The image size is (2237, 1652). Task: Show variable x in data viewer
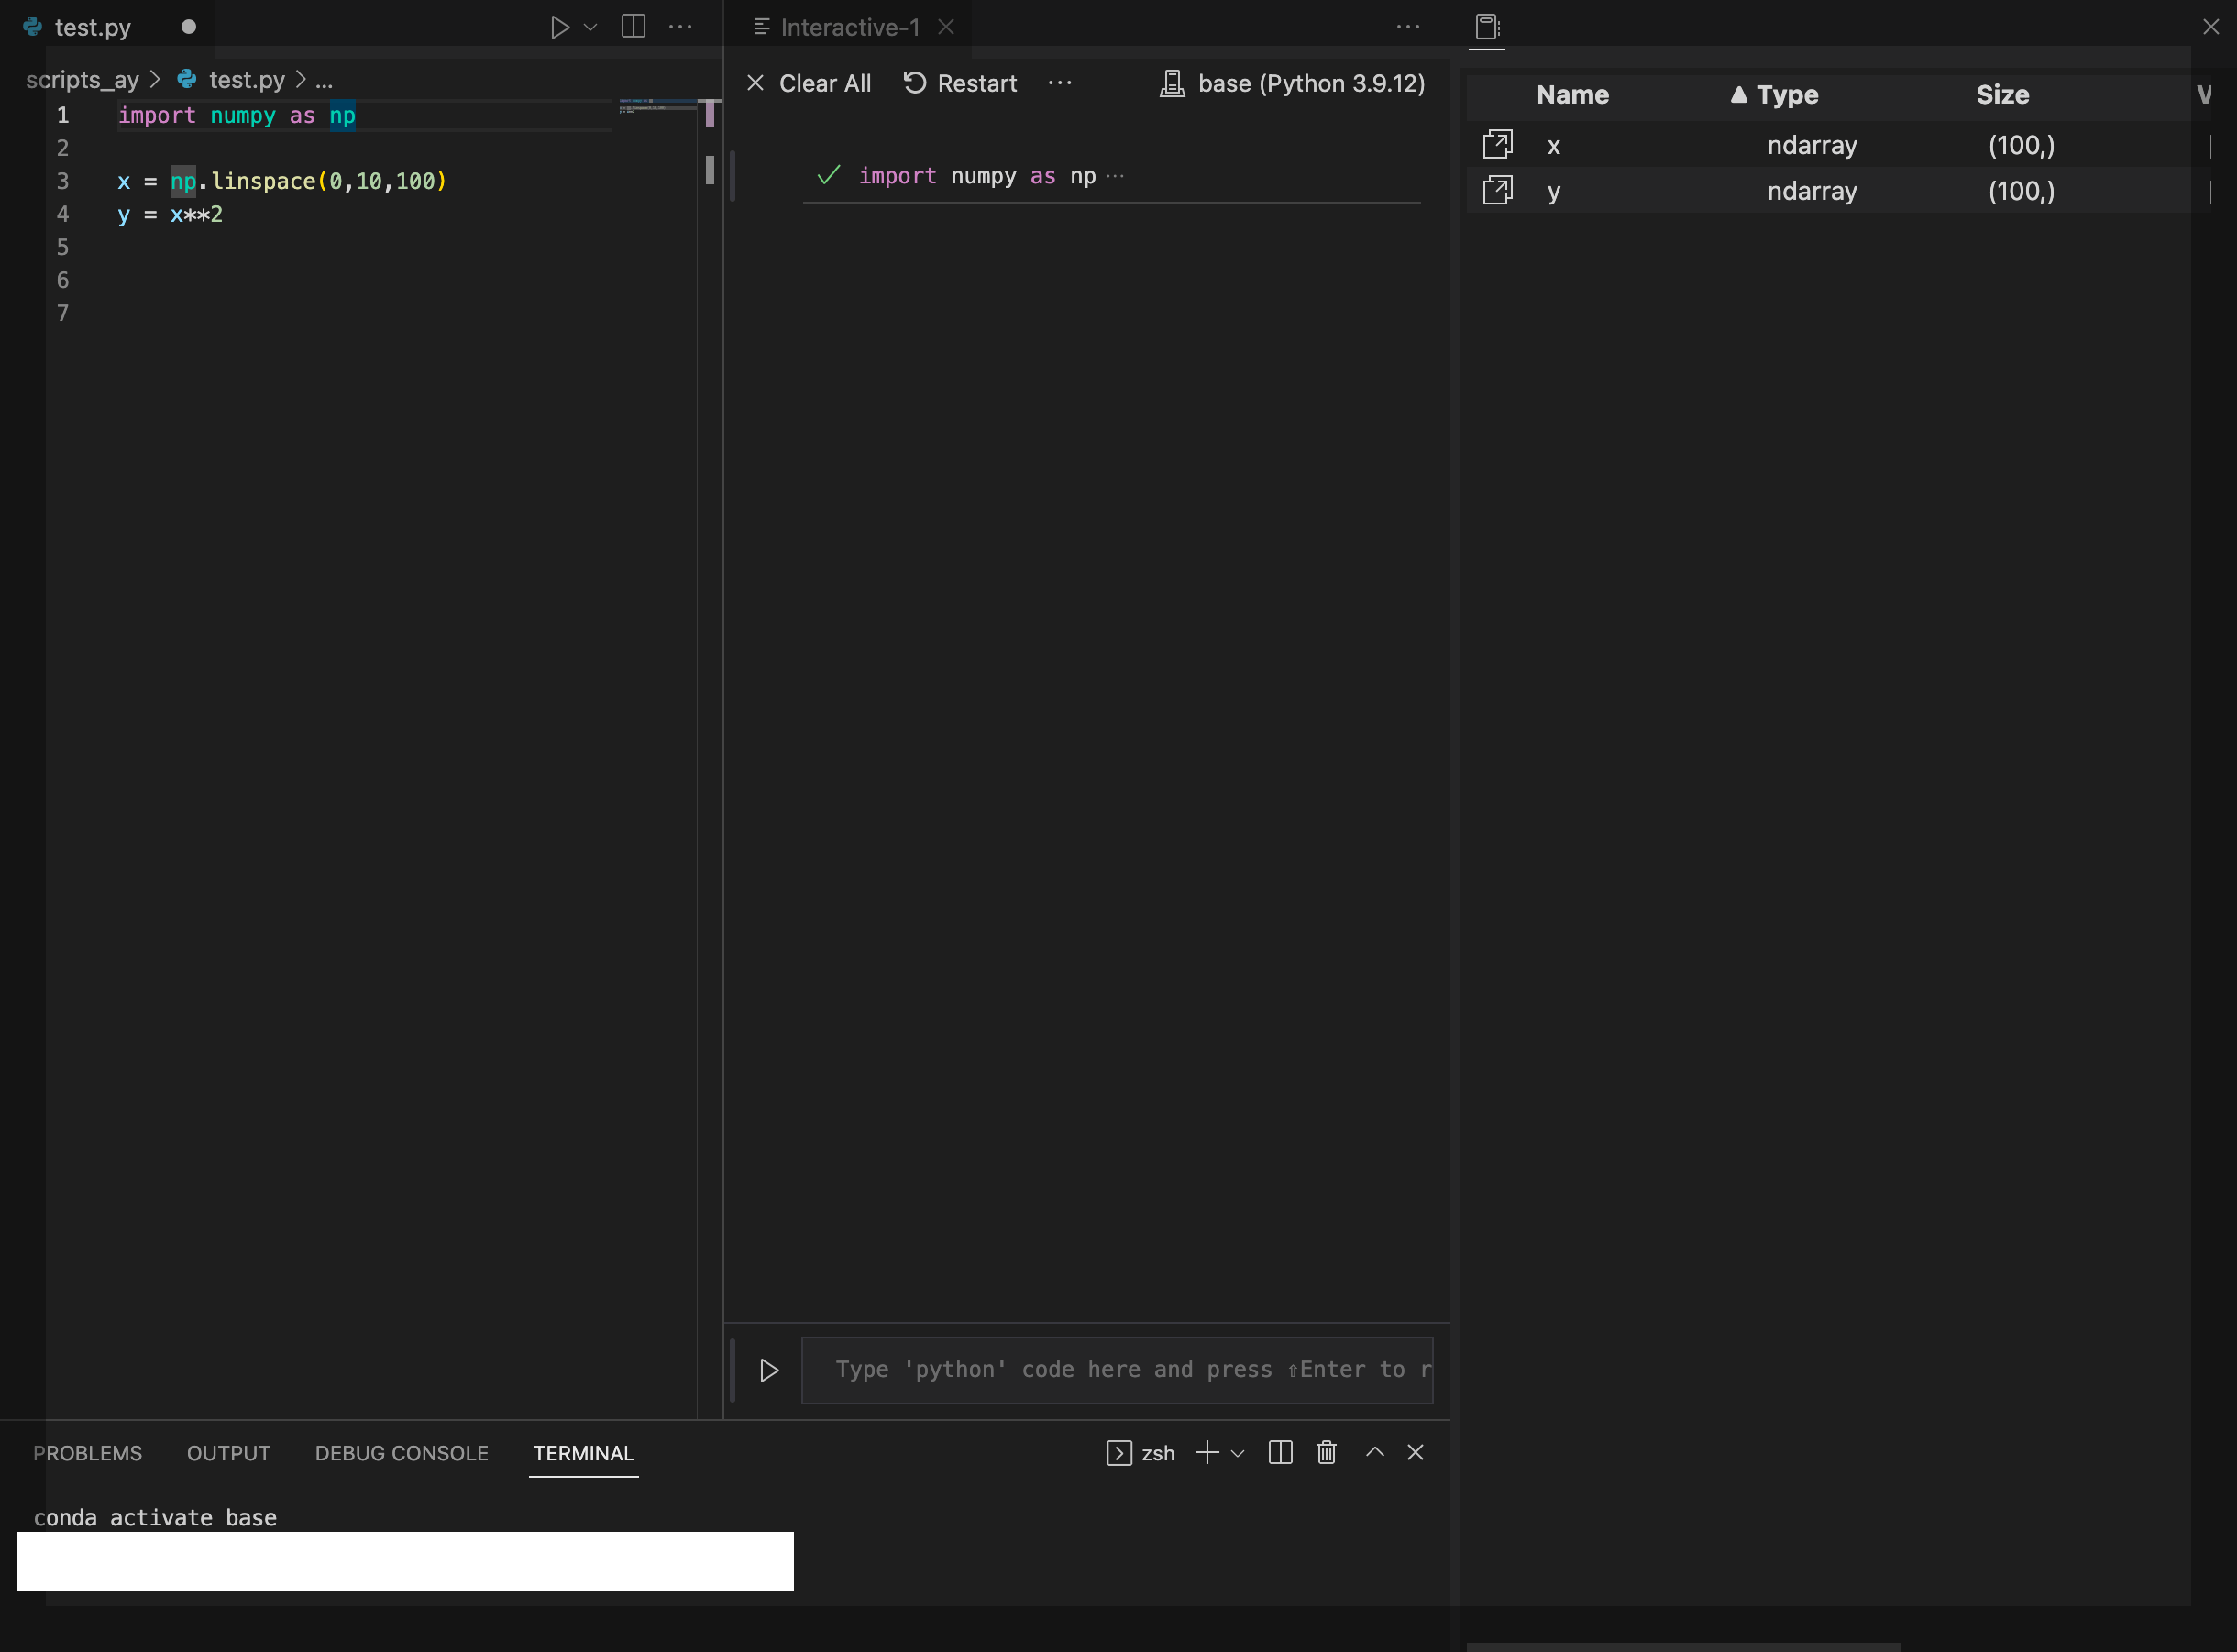point(1497,145)
